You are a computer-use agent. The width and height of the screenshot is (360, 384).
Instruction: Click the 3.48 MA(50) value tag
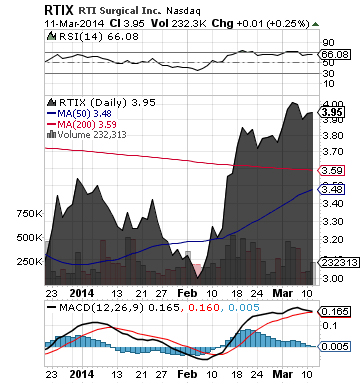(x=331, y=189)
